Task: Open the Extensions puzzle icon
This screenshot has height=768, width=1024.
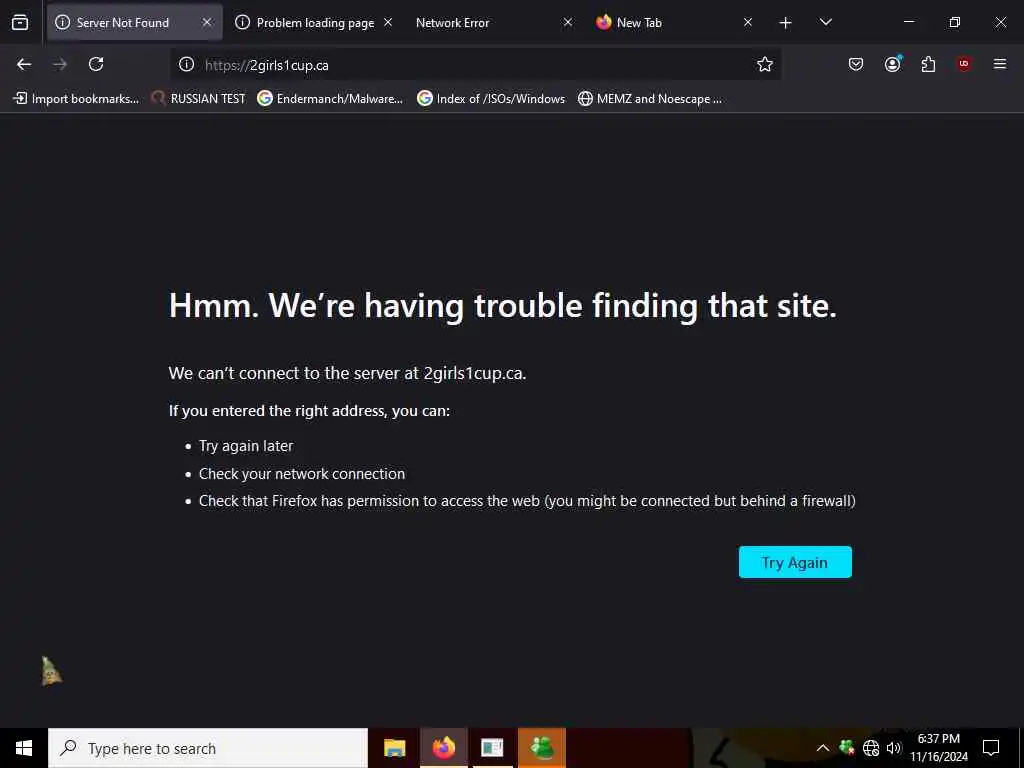Action: 928,64
